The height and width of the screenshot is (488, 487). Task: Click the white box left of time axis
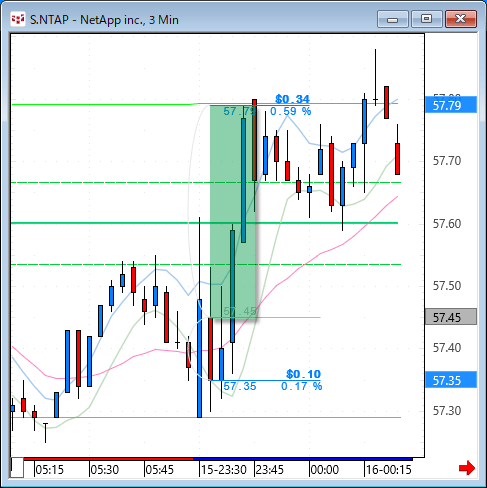point(17,468)
